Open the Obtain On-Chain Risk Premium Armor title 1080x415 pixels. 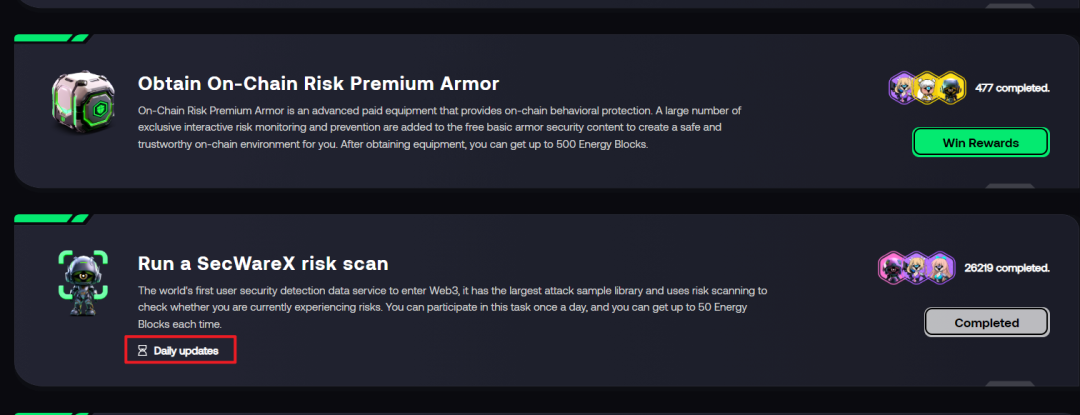point(318,83)
